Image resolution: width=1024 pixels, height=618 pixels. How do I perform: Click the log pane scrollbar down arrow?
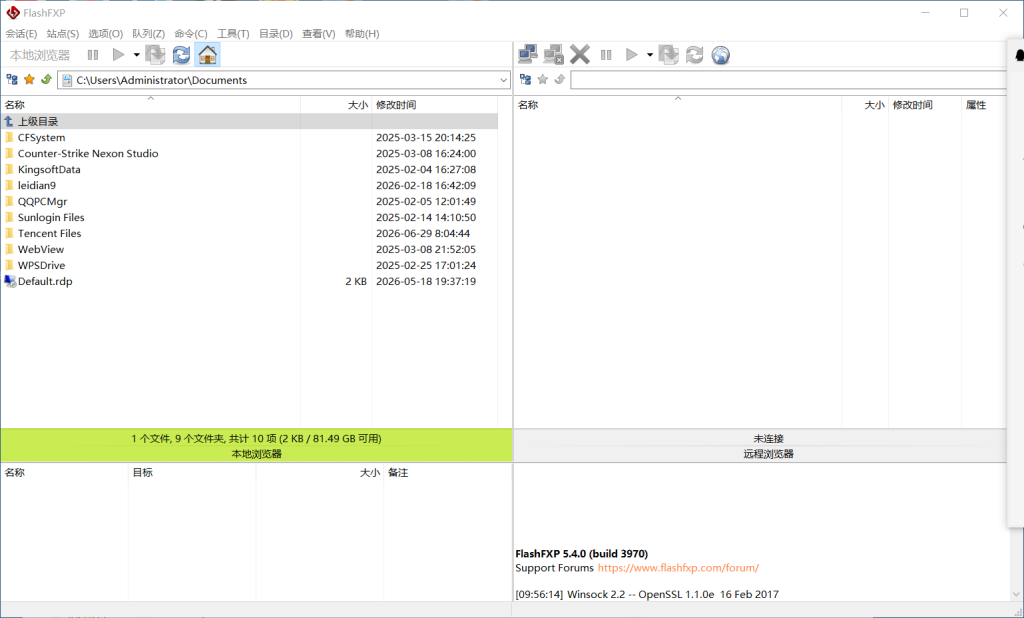coord(1016,594)
